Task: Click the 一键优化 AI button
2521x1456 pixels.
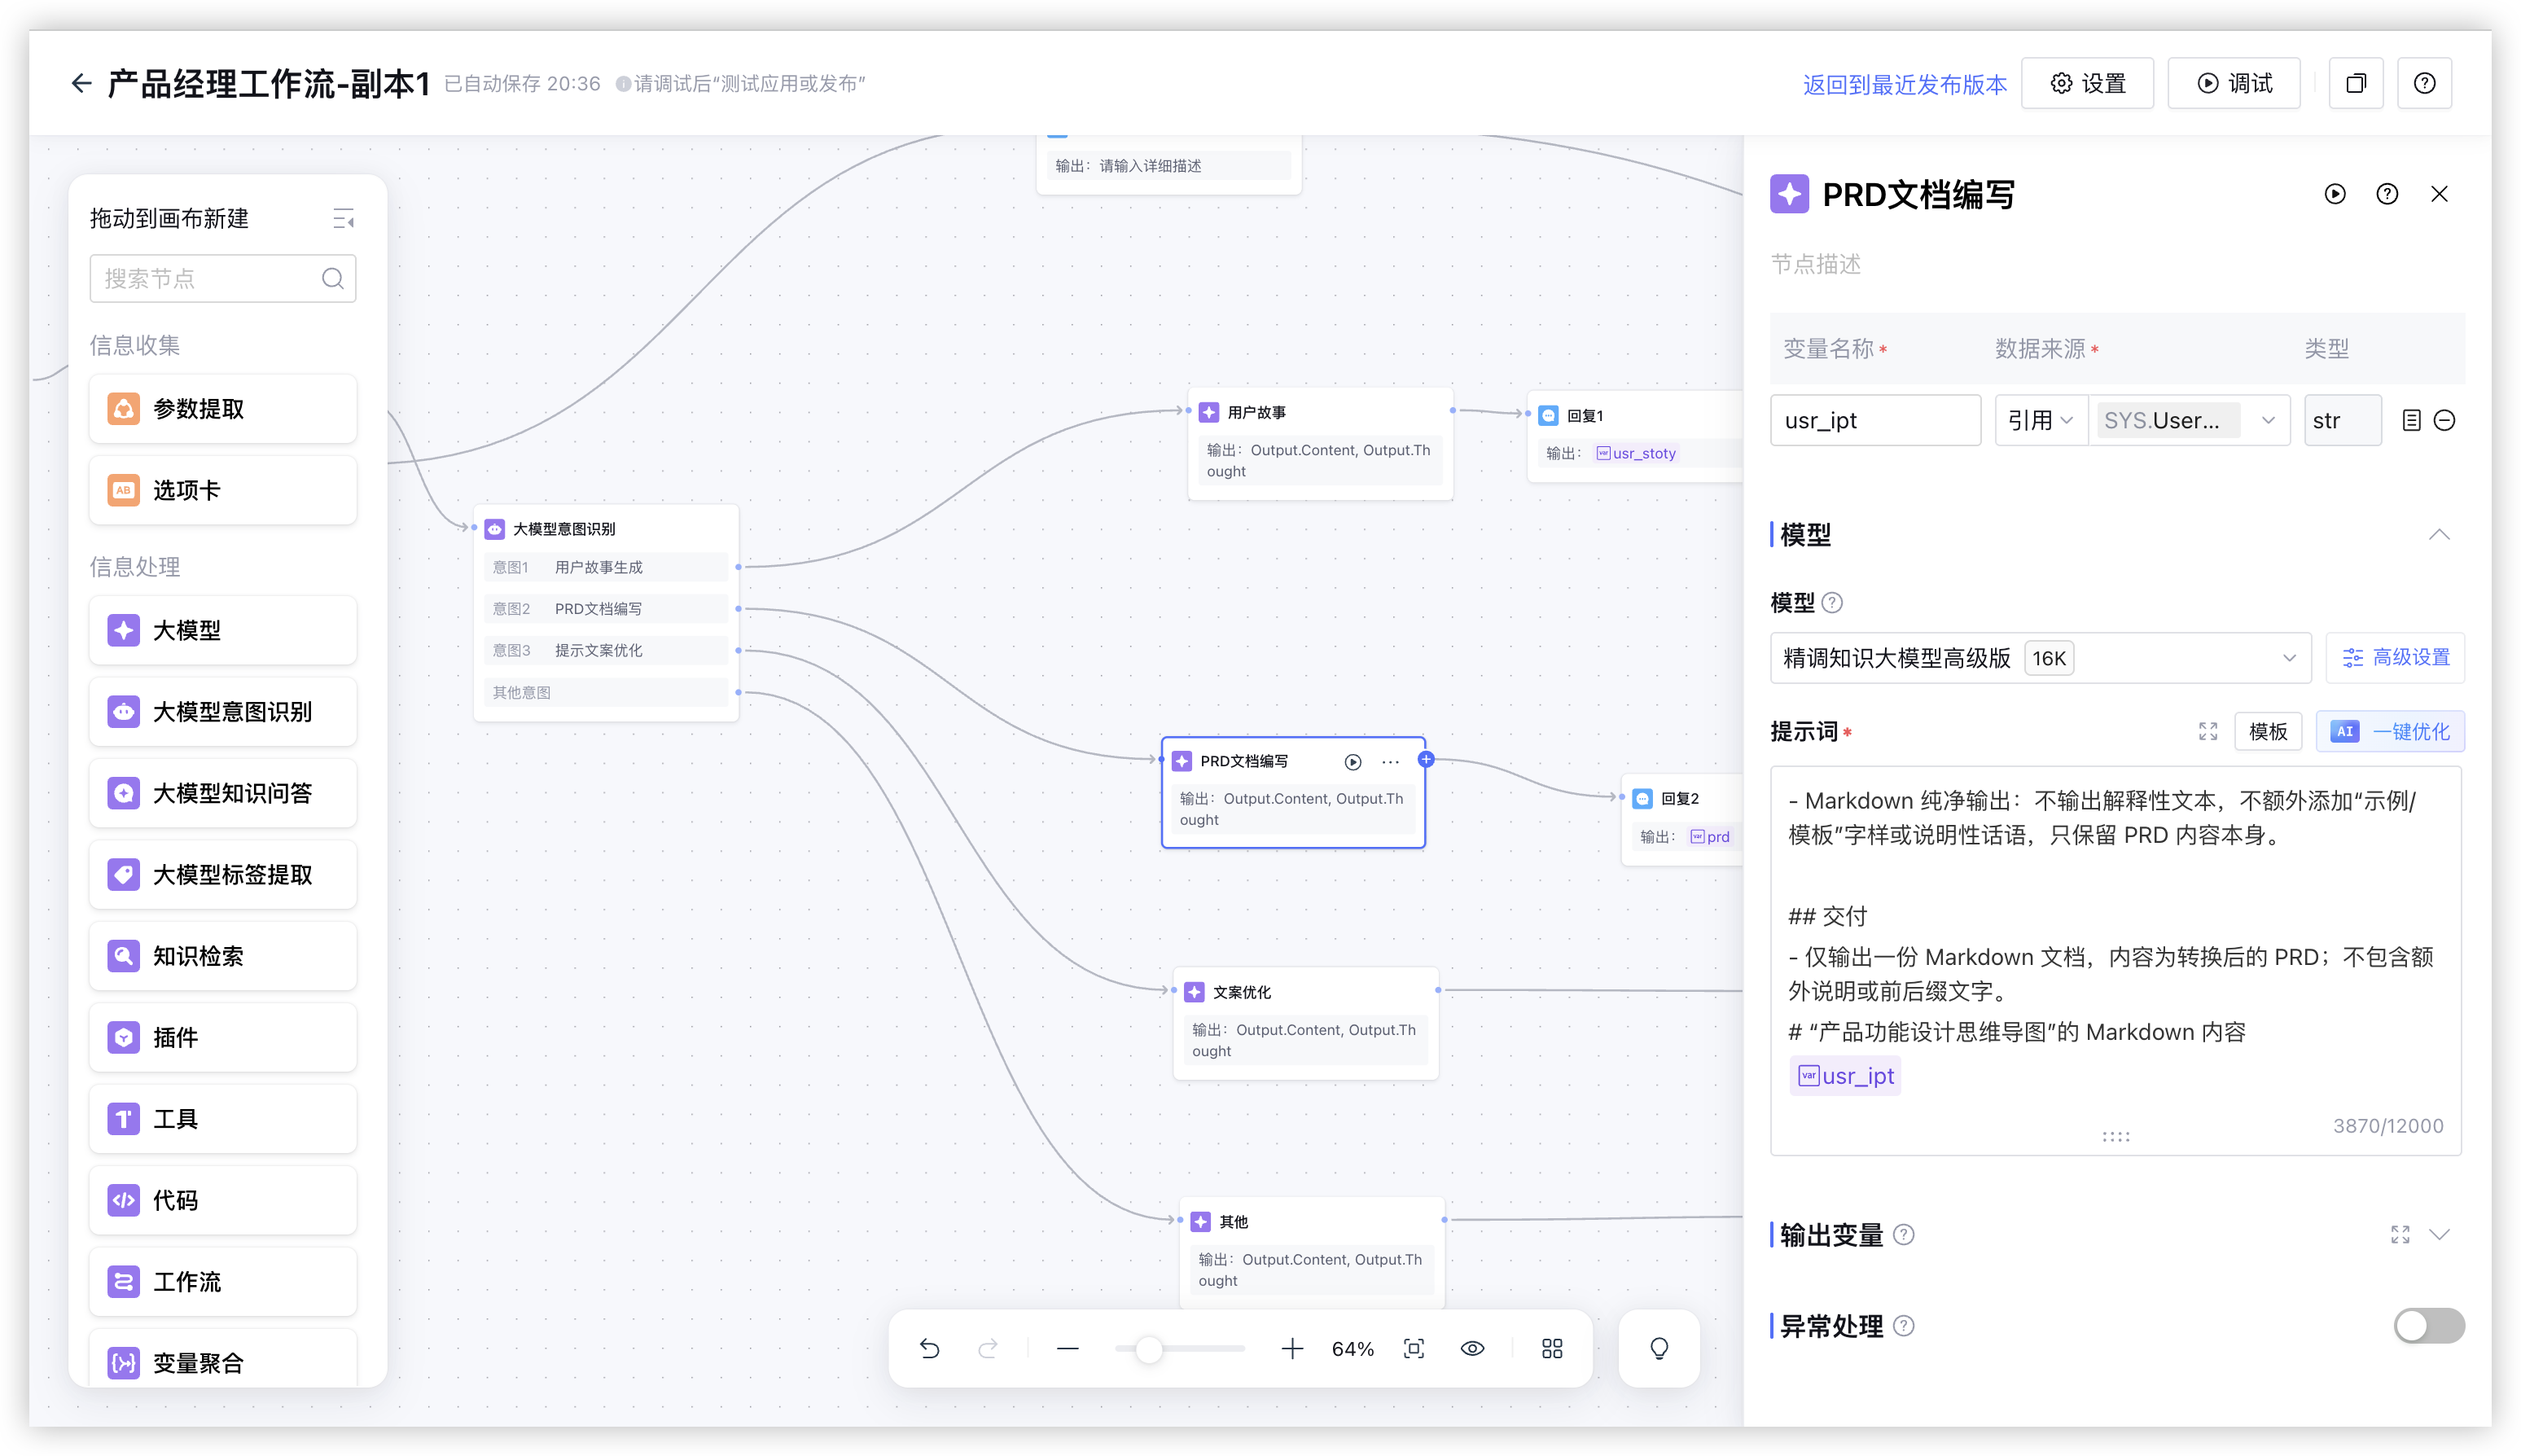Action: tap(2390, 731)
